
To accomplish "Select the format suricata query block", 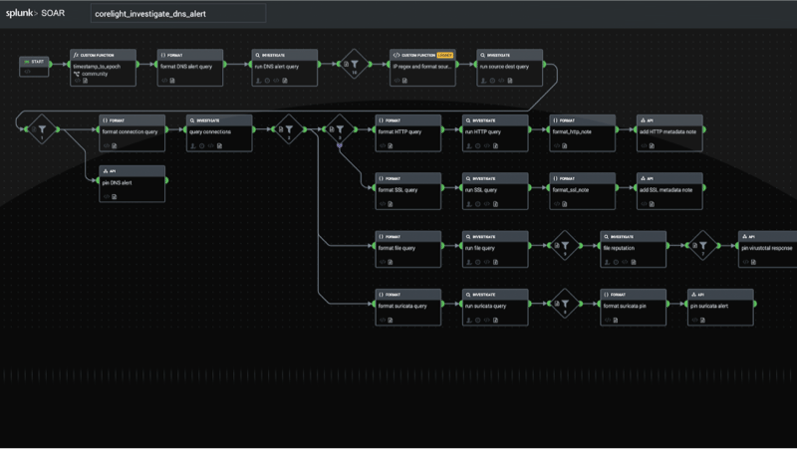I will 408,307.
